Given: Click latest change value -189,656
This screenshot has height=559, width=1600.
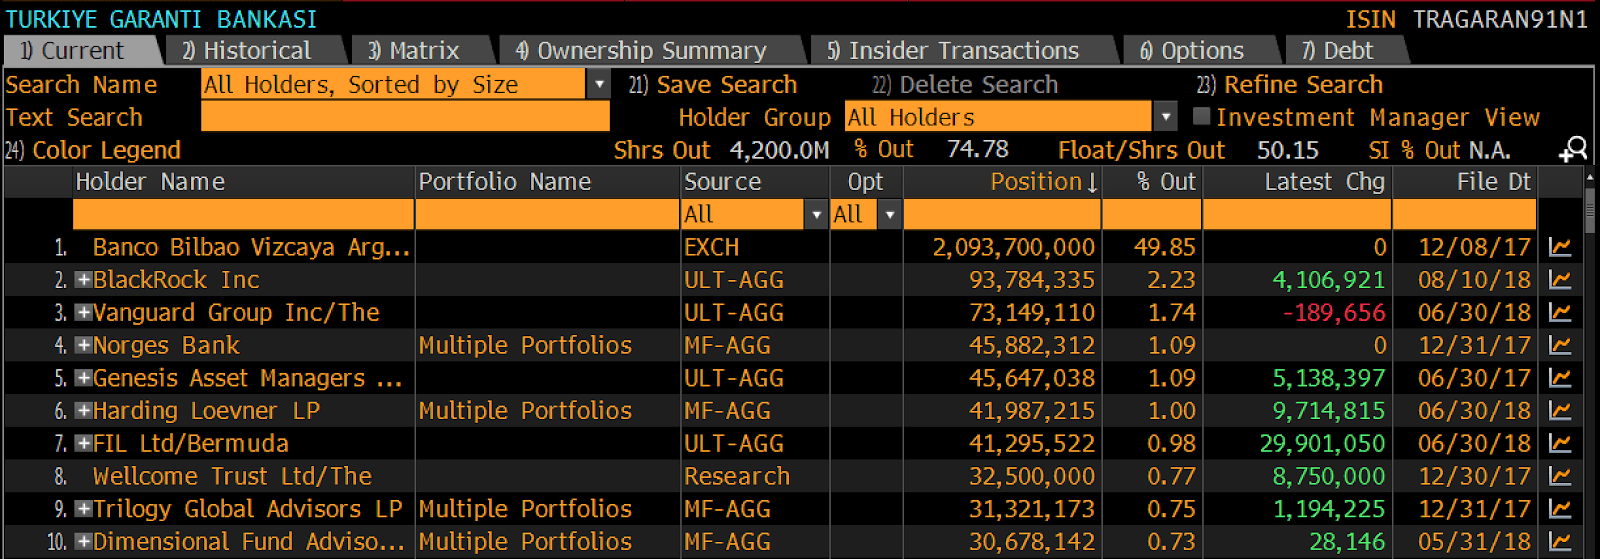Looking at the screenshot, I should point(1334,313).
